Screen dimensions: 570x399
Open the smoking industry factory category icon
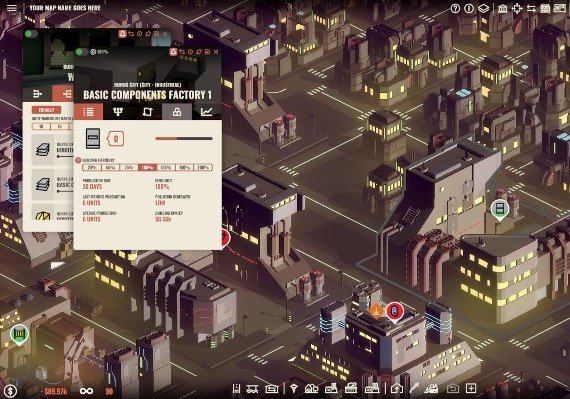pos(351,388)
